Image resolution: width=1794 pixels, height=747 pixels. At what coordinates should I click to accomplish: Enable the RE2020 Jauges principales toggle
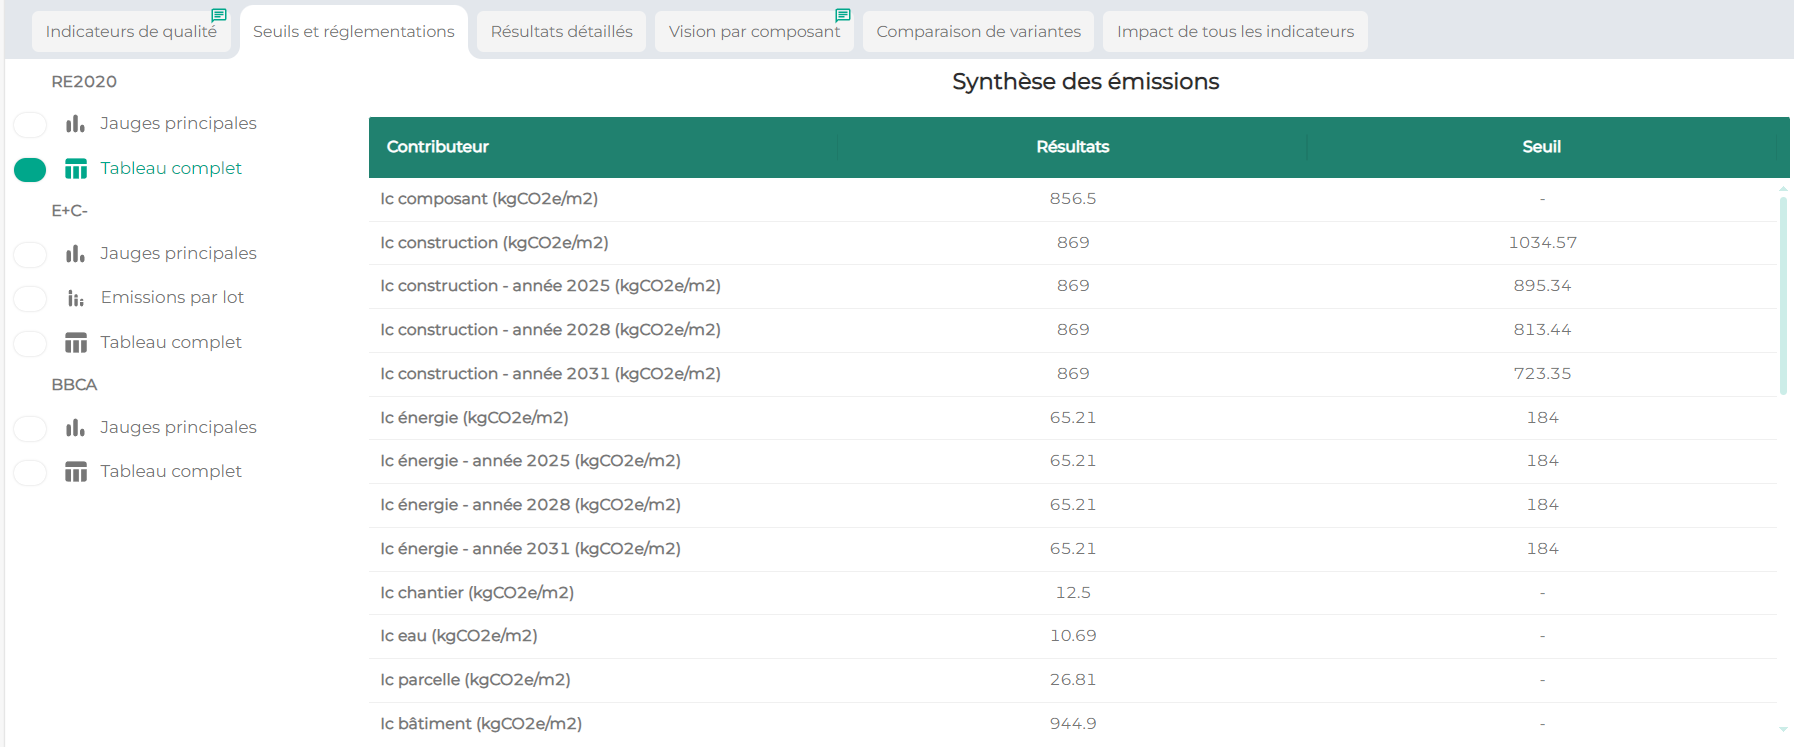30,125
